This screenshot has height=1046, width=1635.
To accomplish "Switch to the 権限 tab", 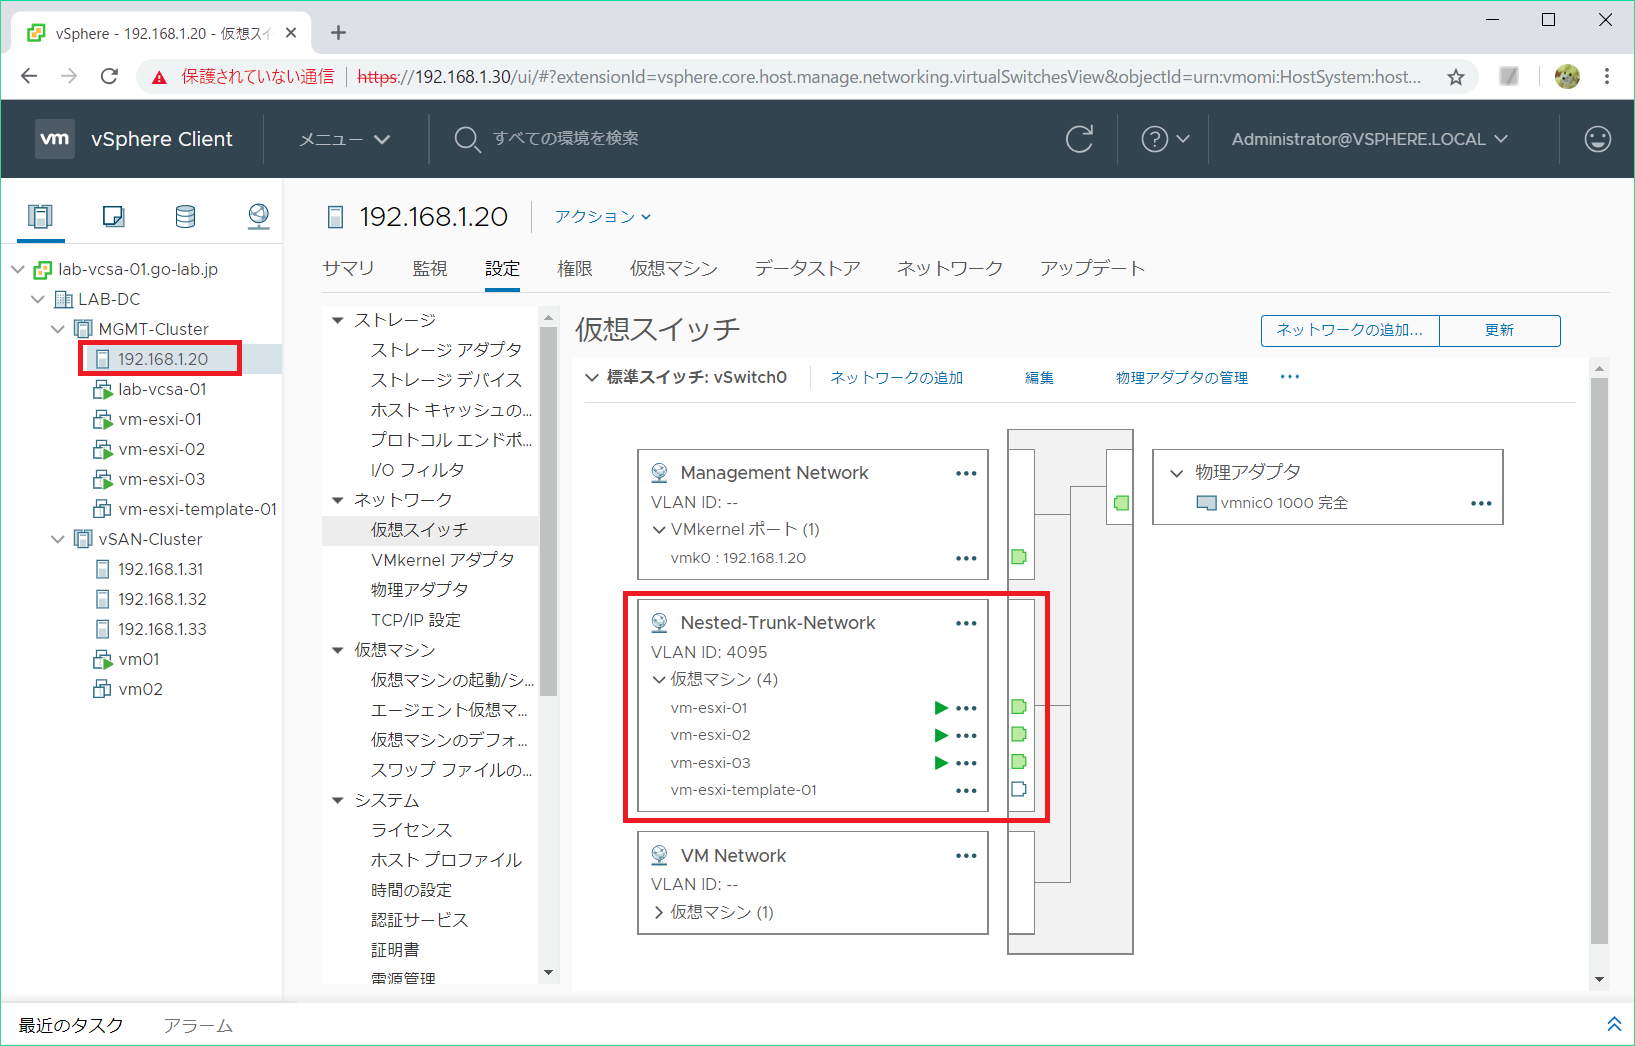I will pyautogui.click(x=575, y=268).
